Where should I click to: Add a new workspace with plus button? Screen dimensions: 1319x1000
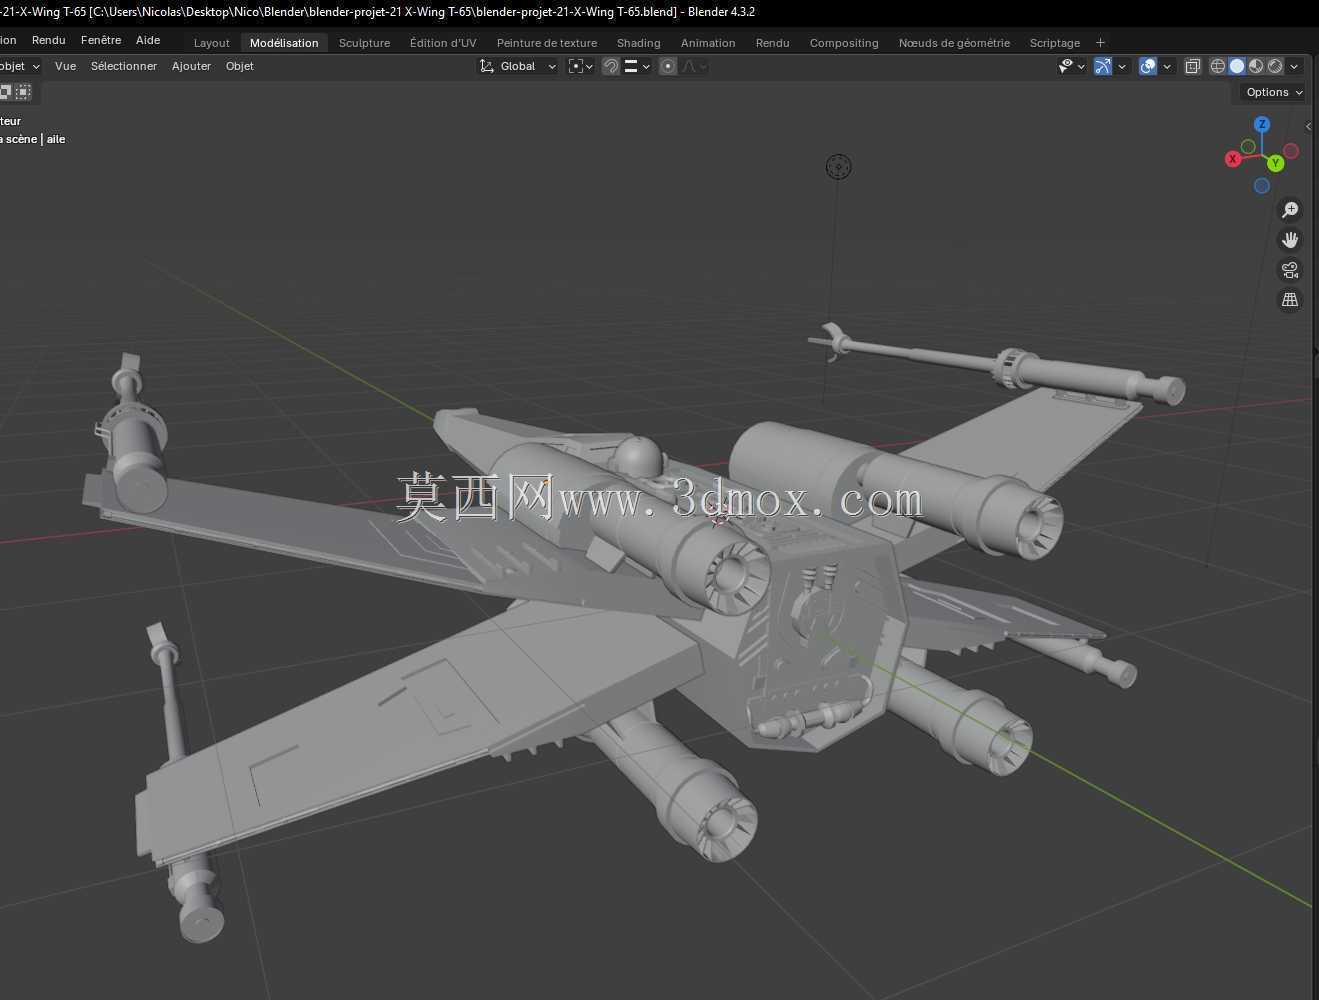[x=1100, y=43]
